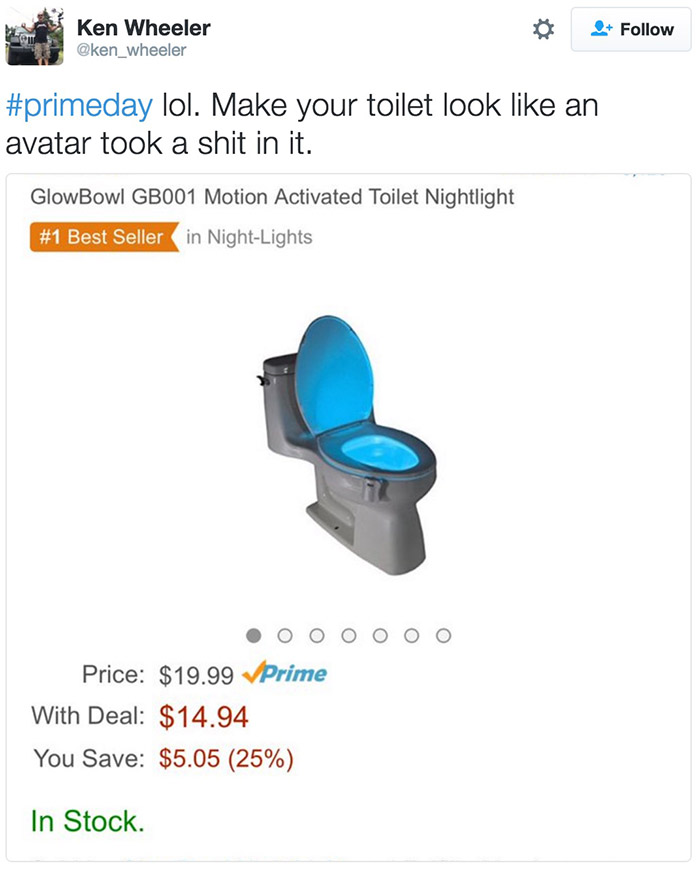700x869 pixels.
Task: Pick the sixth carousel dot
Action: [x=413, y=634]
